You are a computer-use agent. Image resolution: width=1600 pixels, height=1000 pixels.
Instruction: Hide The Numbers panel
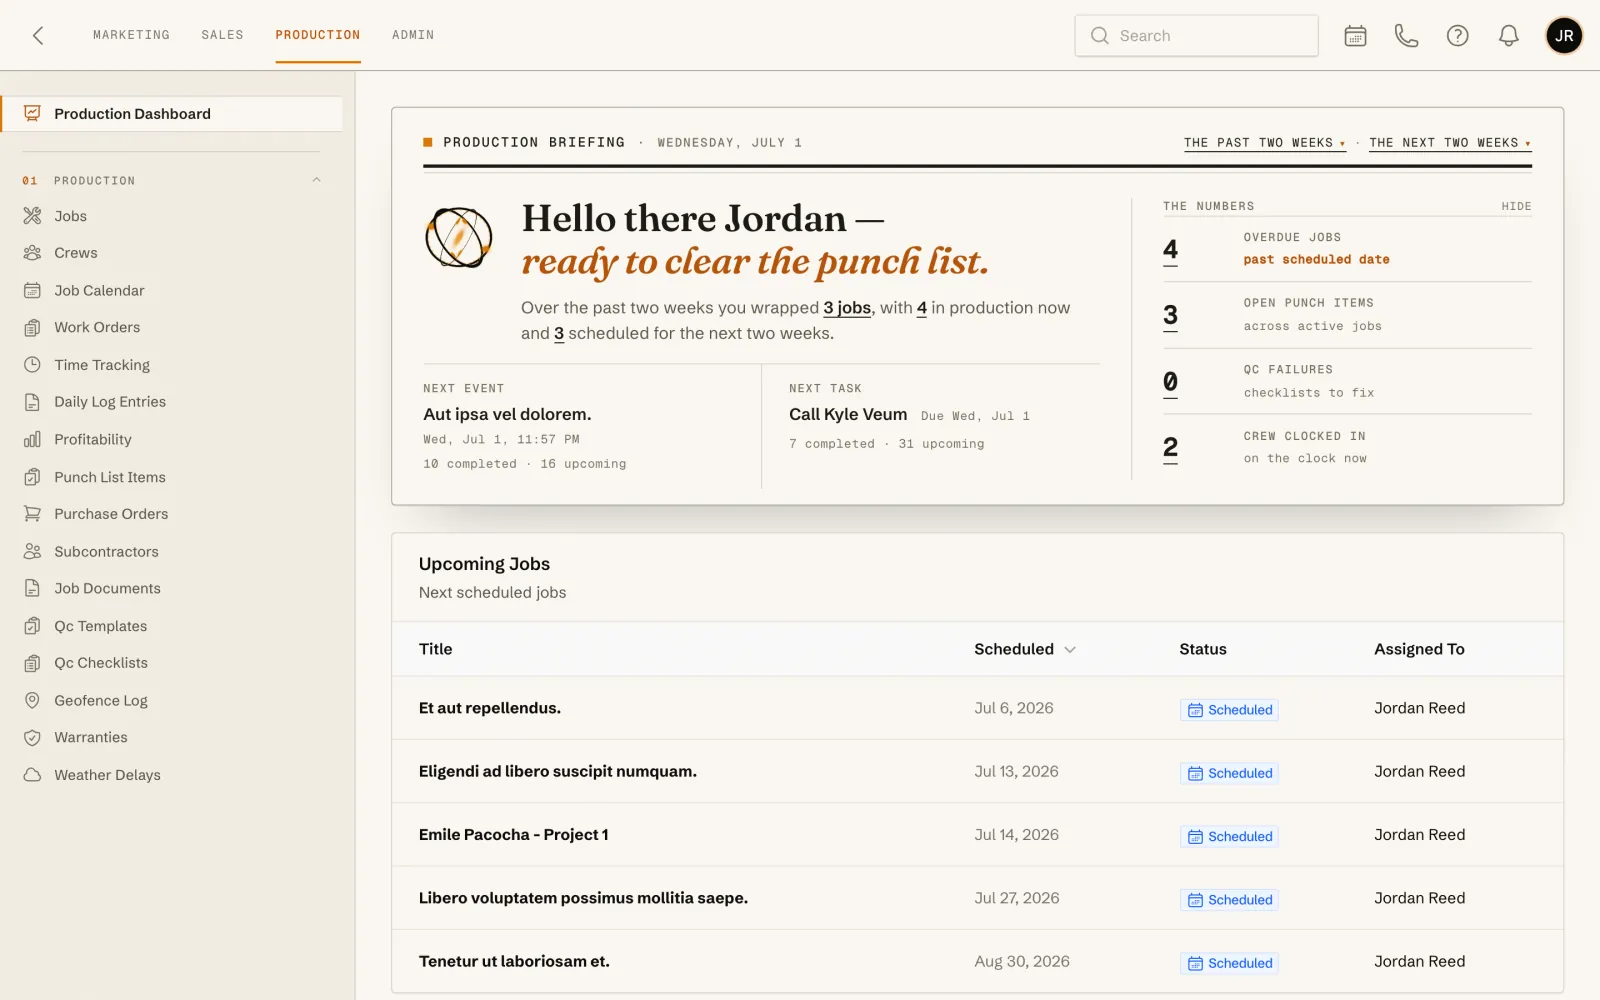(1516, 206)
